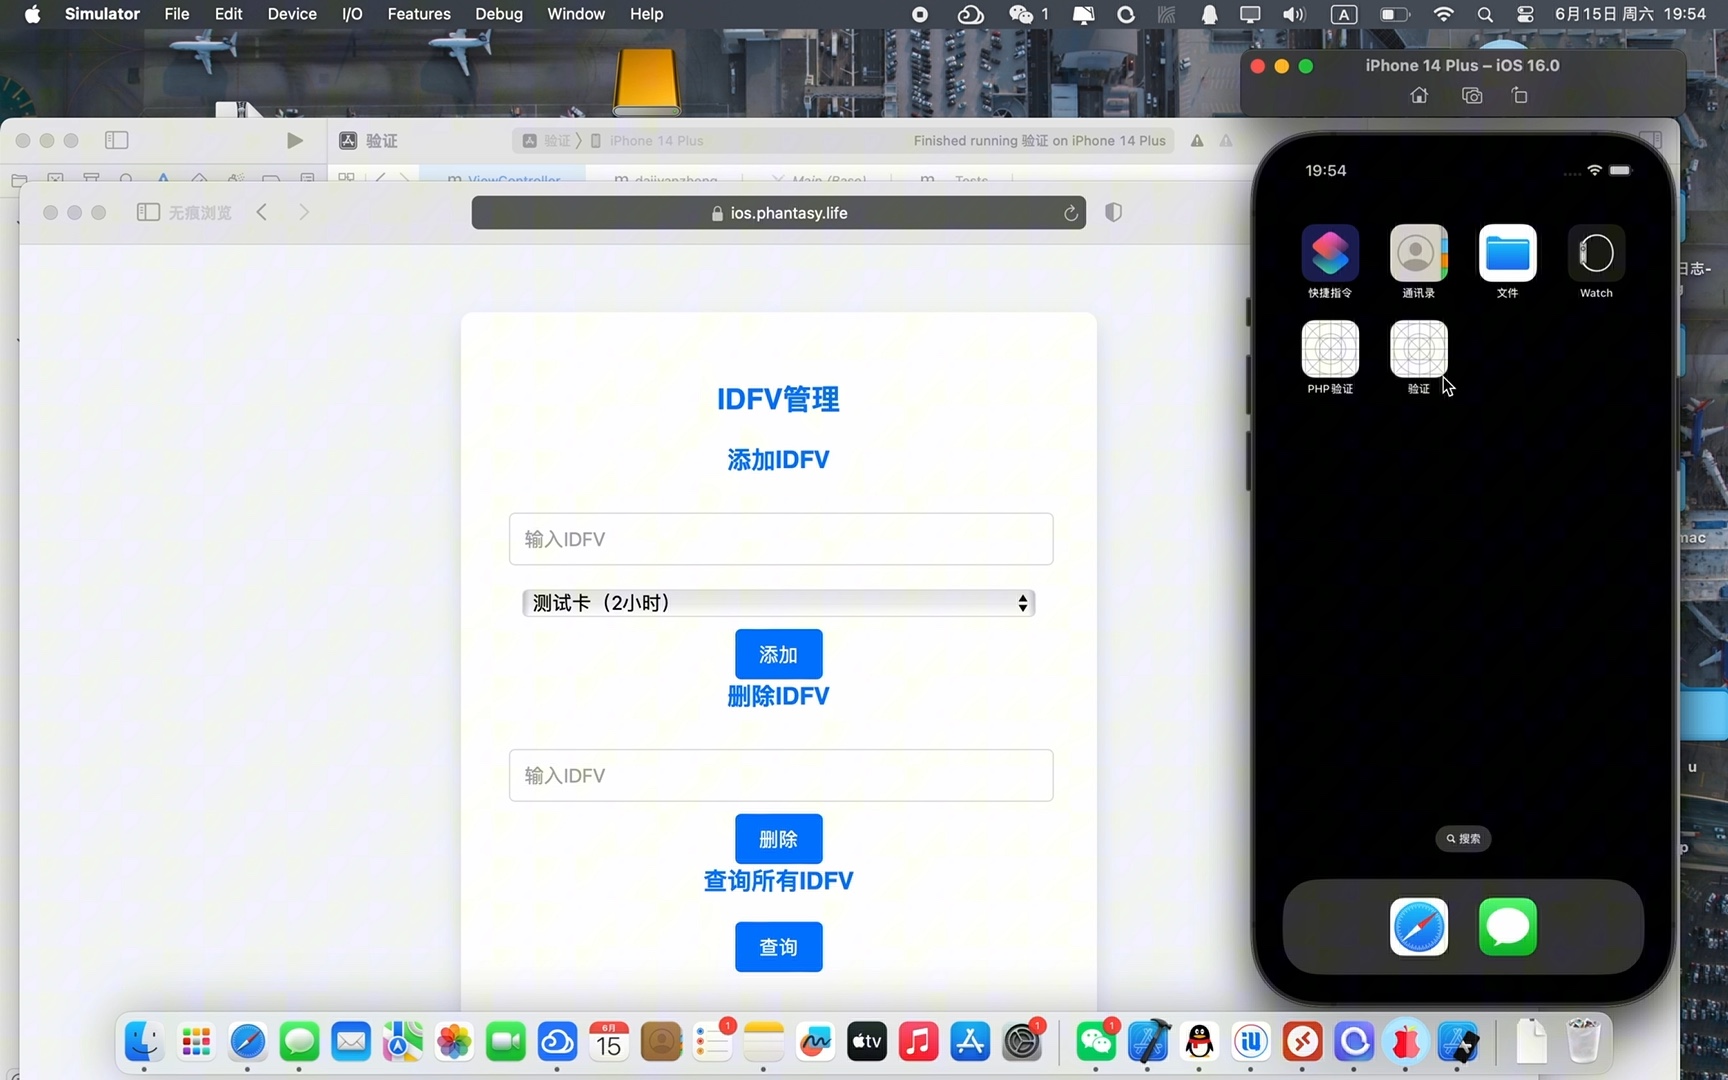This screenshot has width=1728, height=1080.
Task: Toggle the Safari sidebar button
Action: click(148, 212)
